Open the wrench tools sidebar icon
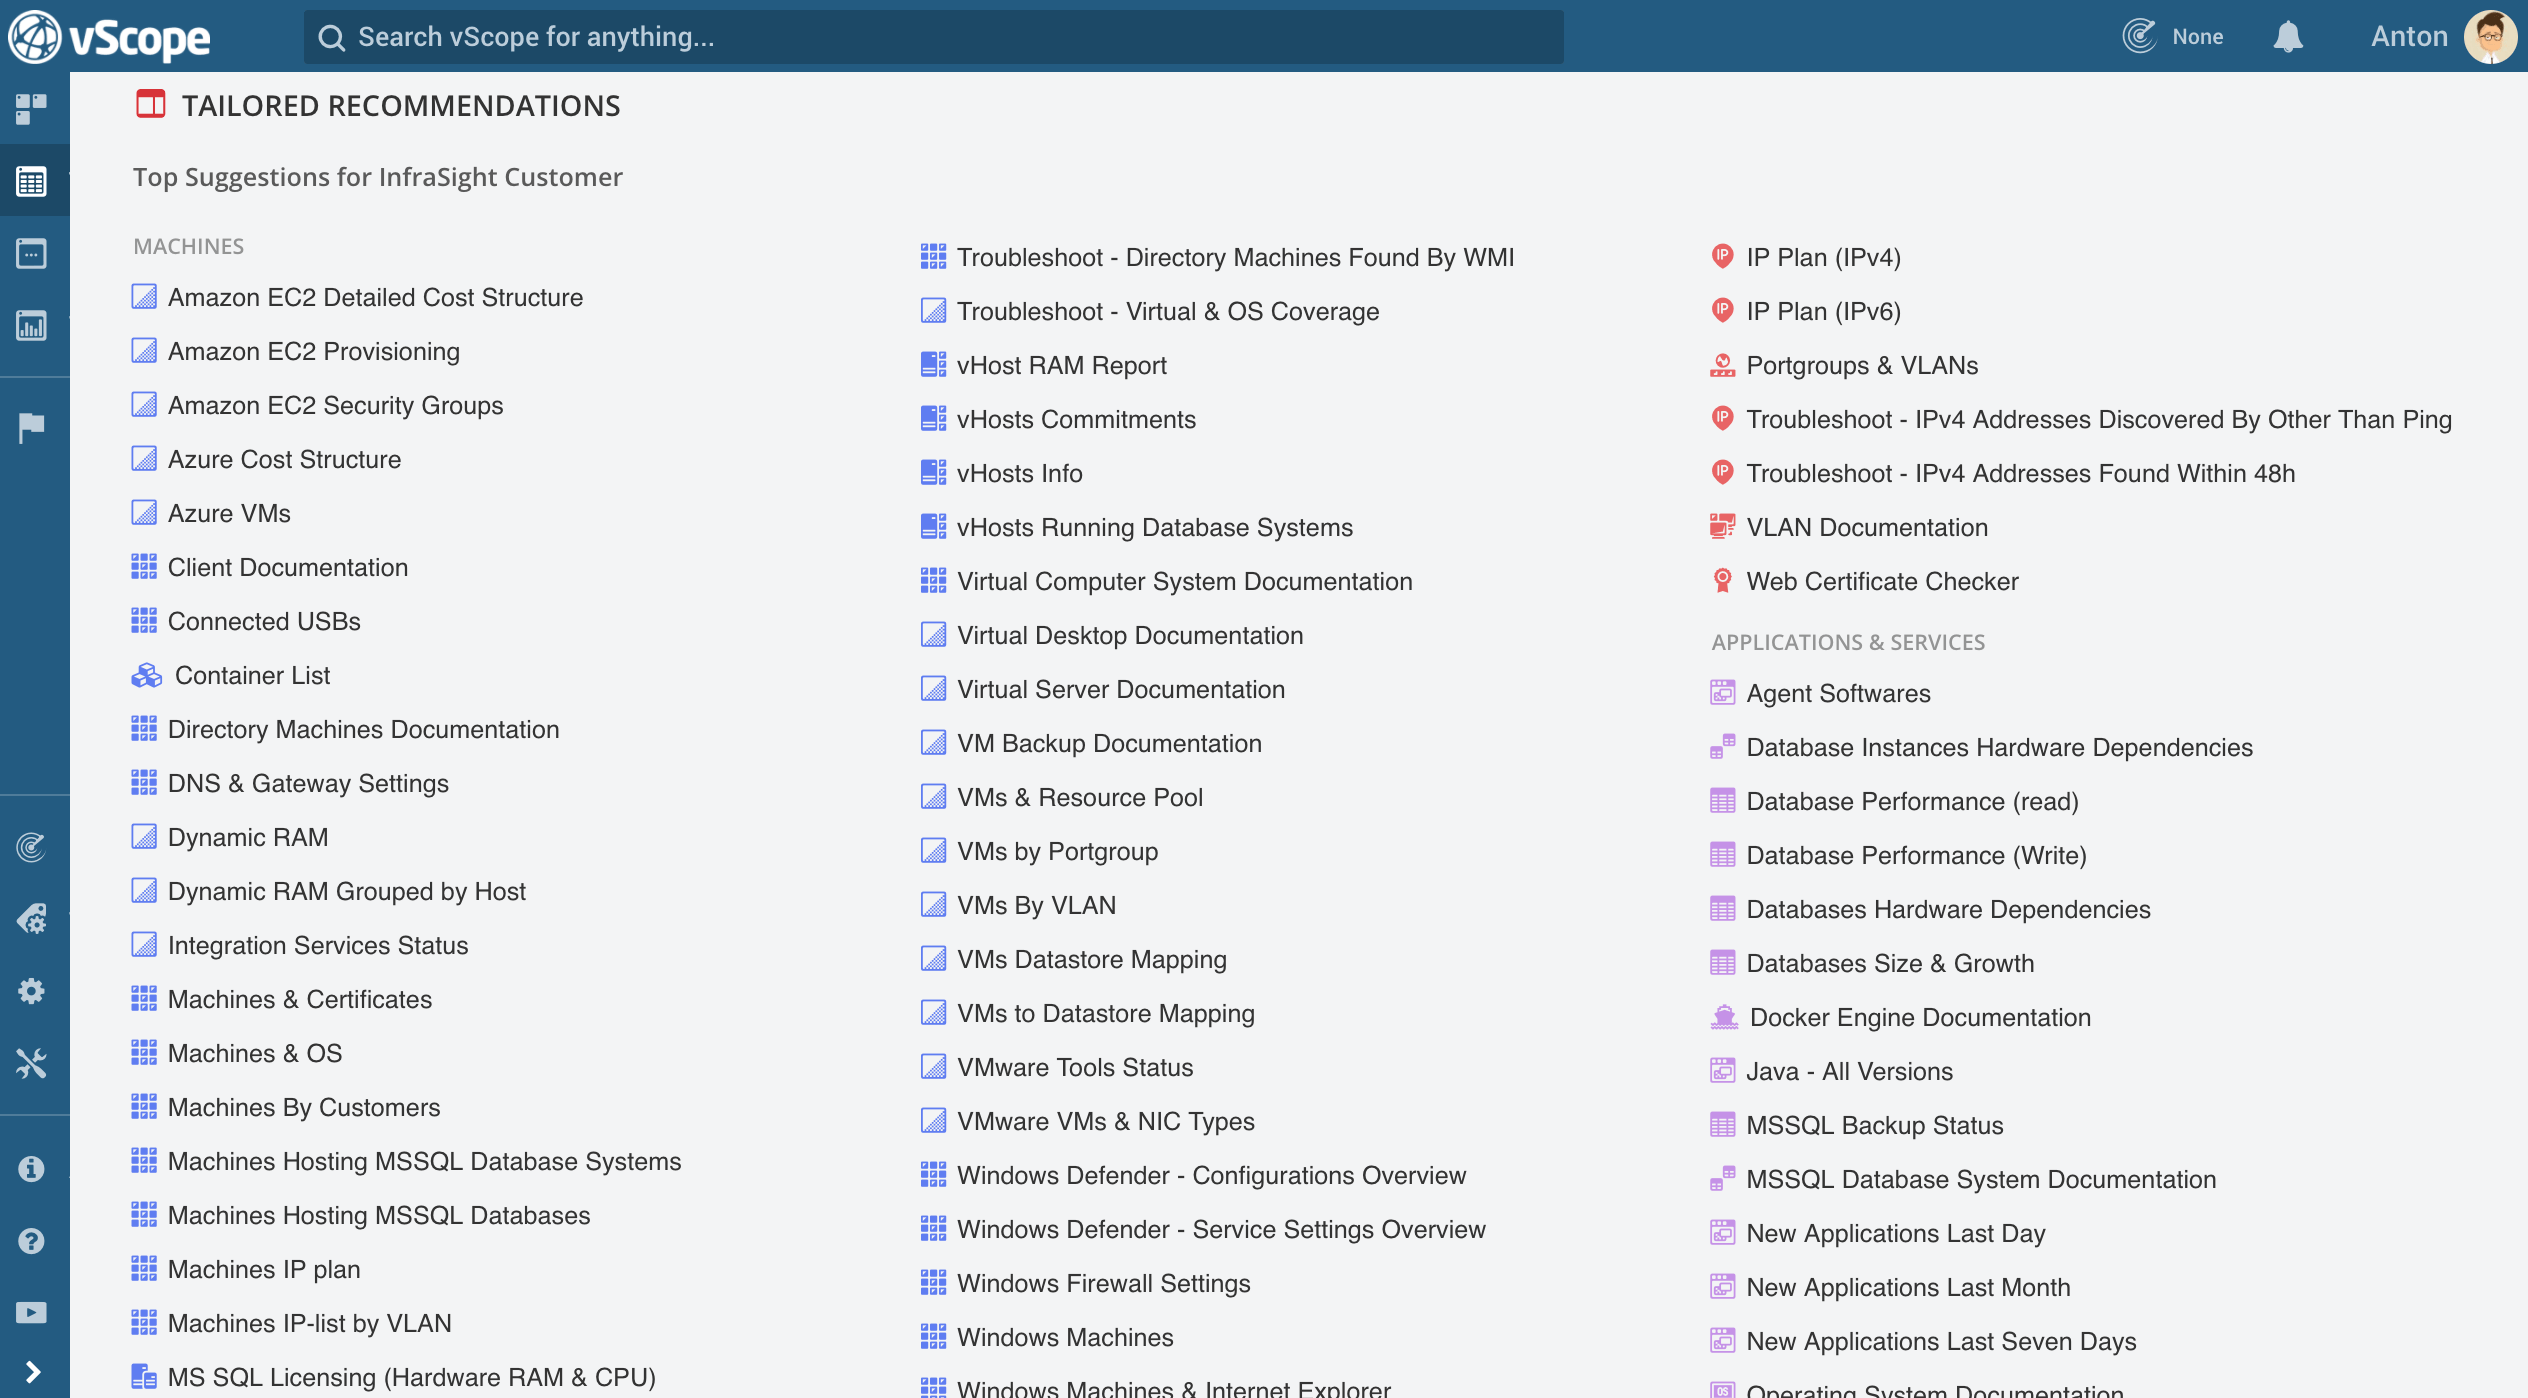 tap(31, 1063)
